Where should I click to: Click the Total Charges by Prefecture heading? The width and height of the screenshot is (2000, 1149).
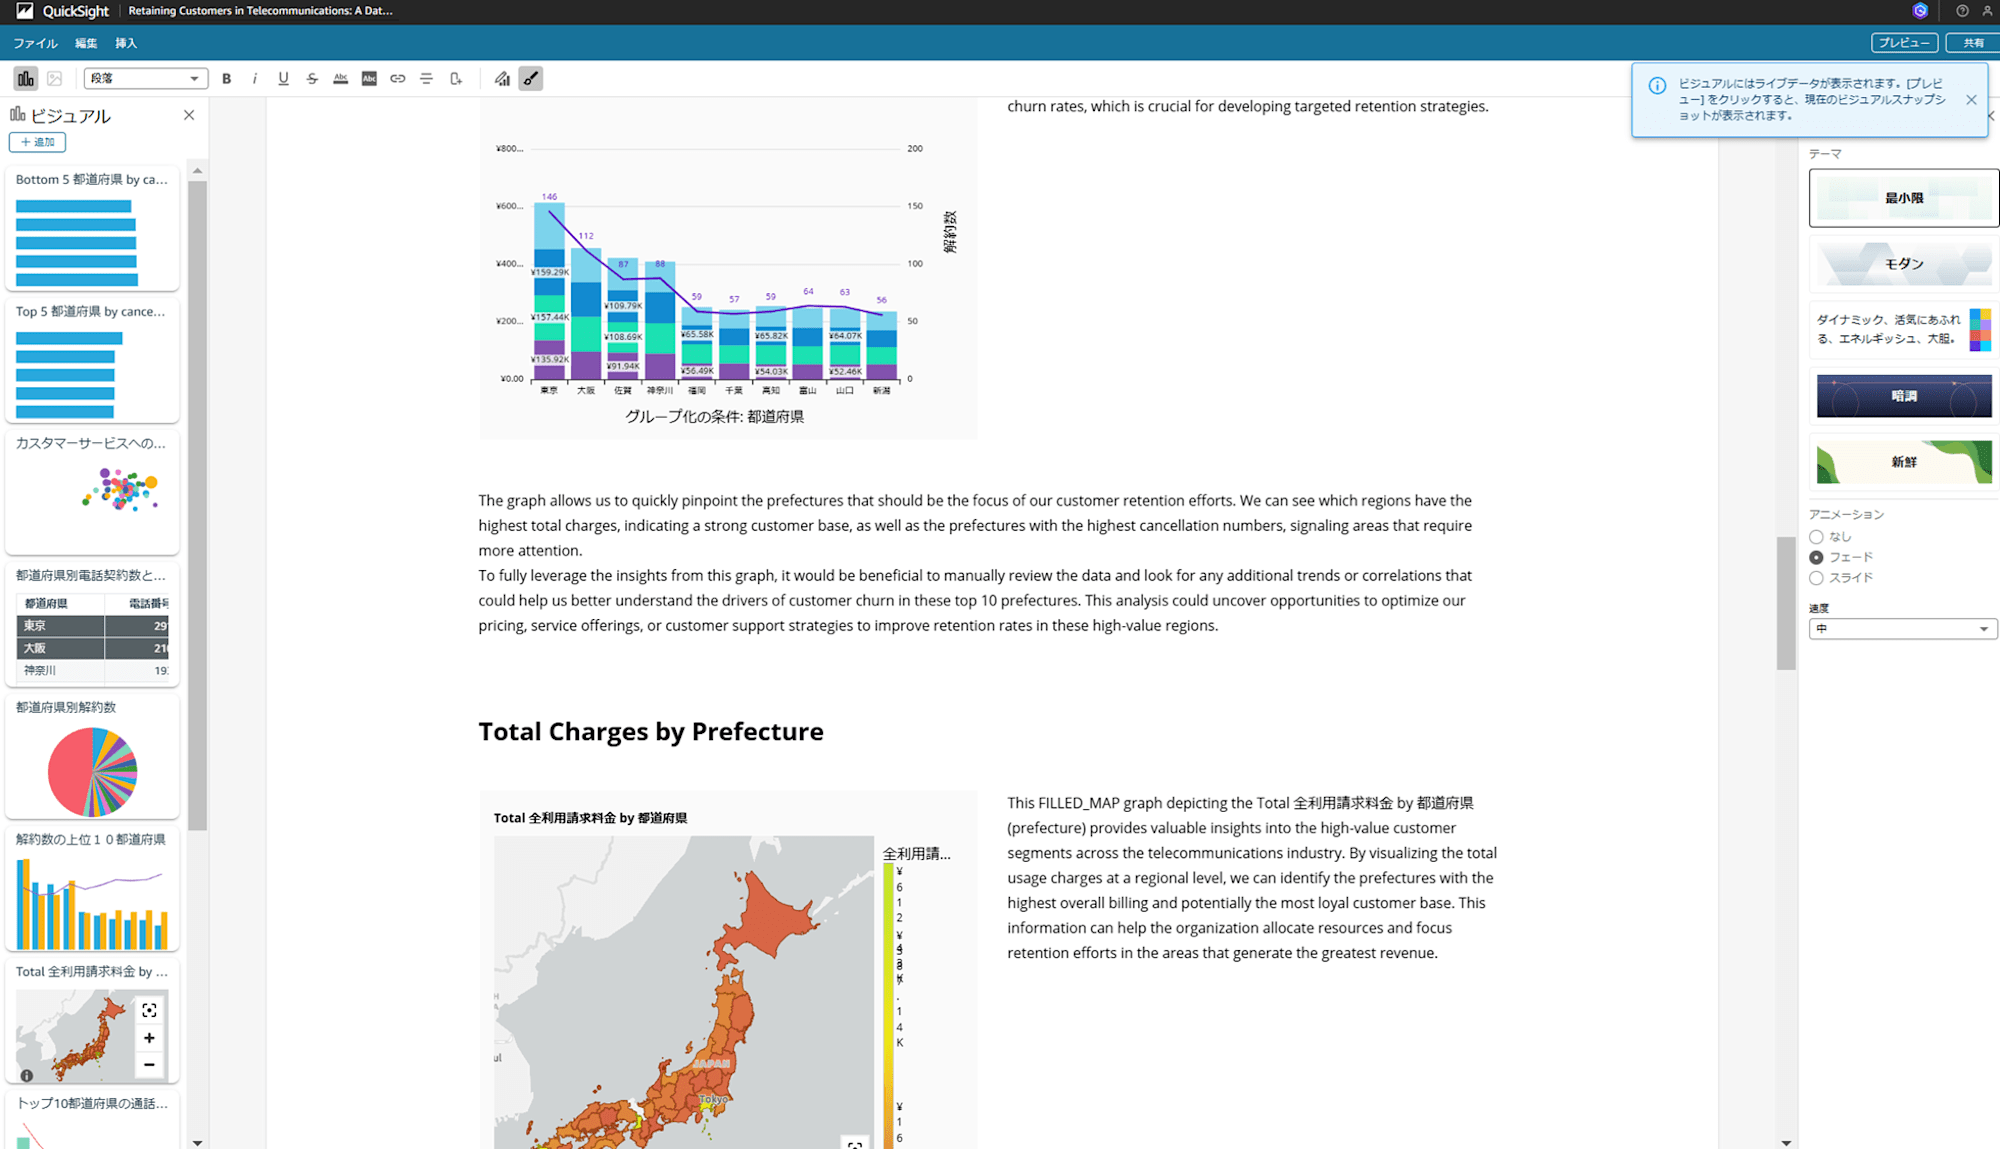coord(651,731)
